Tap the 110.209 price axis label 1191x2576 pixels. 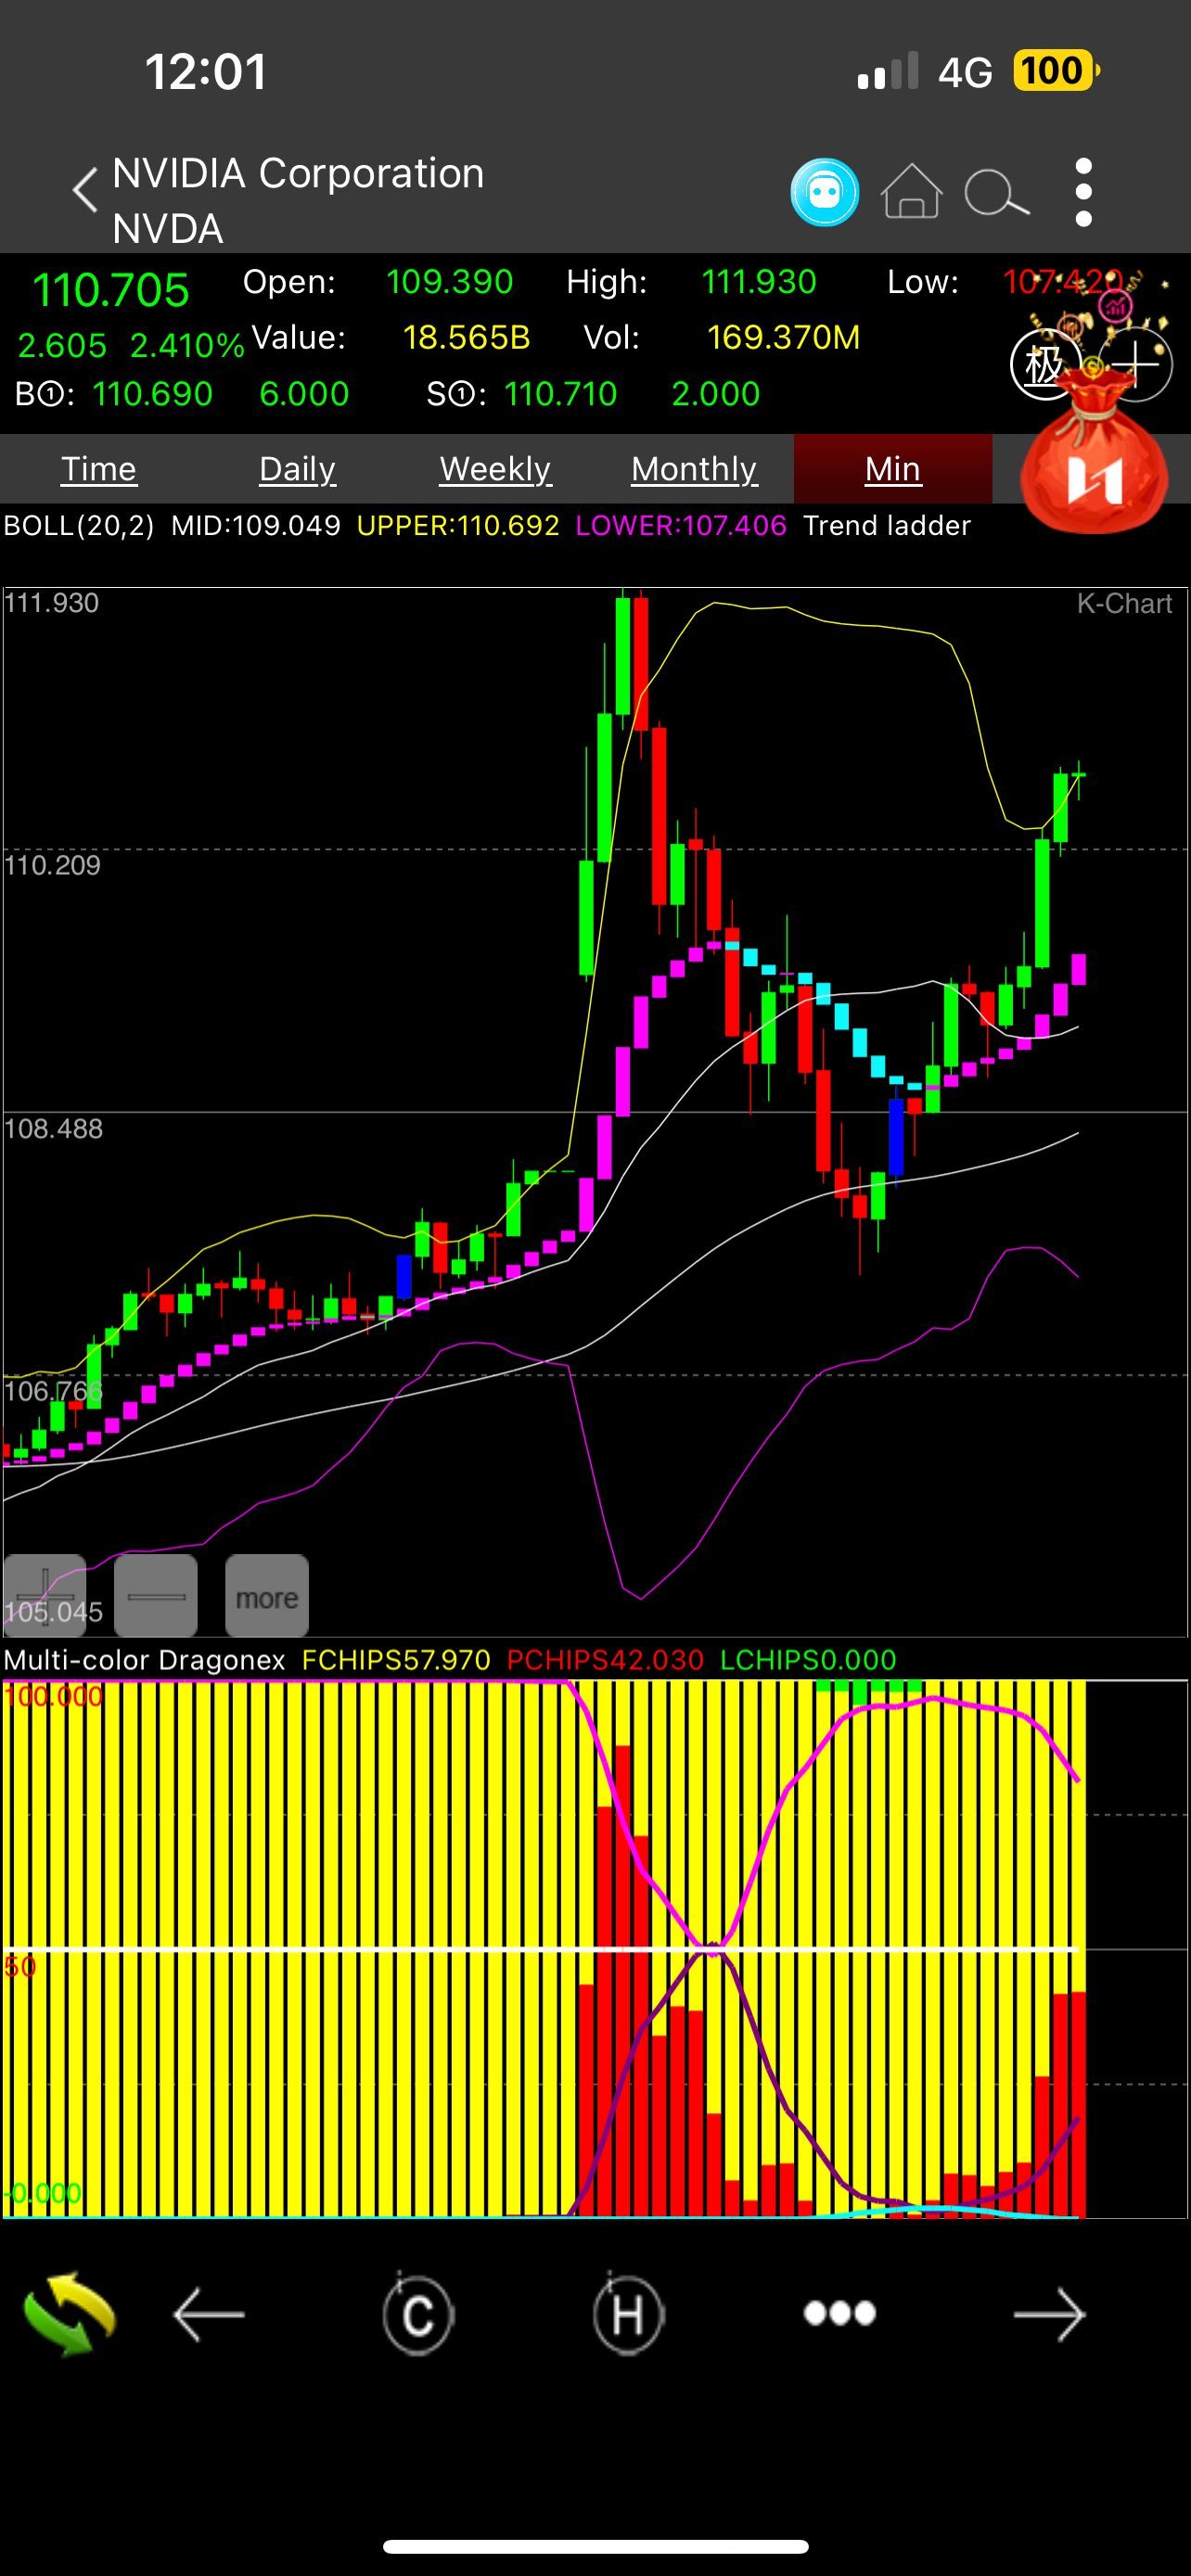tap(53, 866)
